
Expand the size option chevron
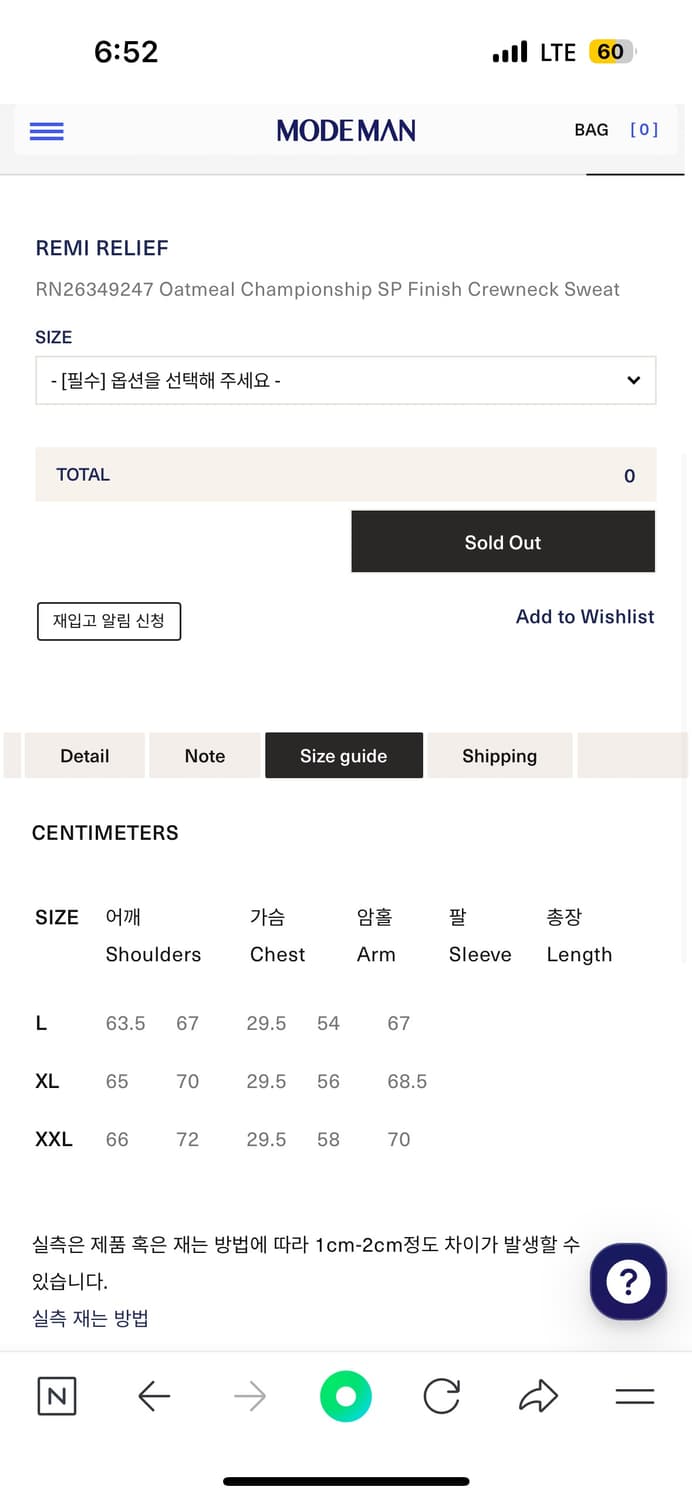click(633, 380)
